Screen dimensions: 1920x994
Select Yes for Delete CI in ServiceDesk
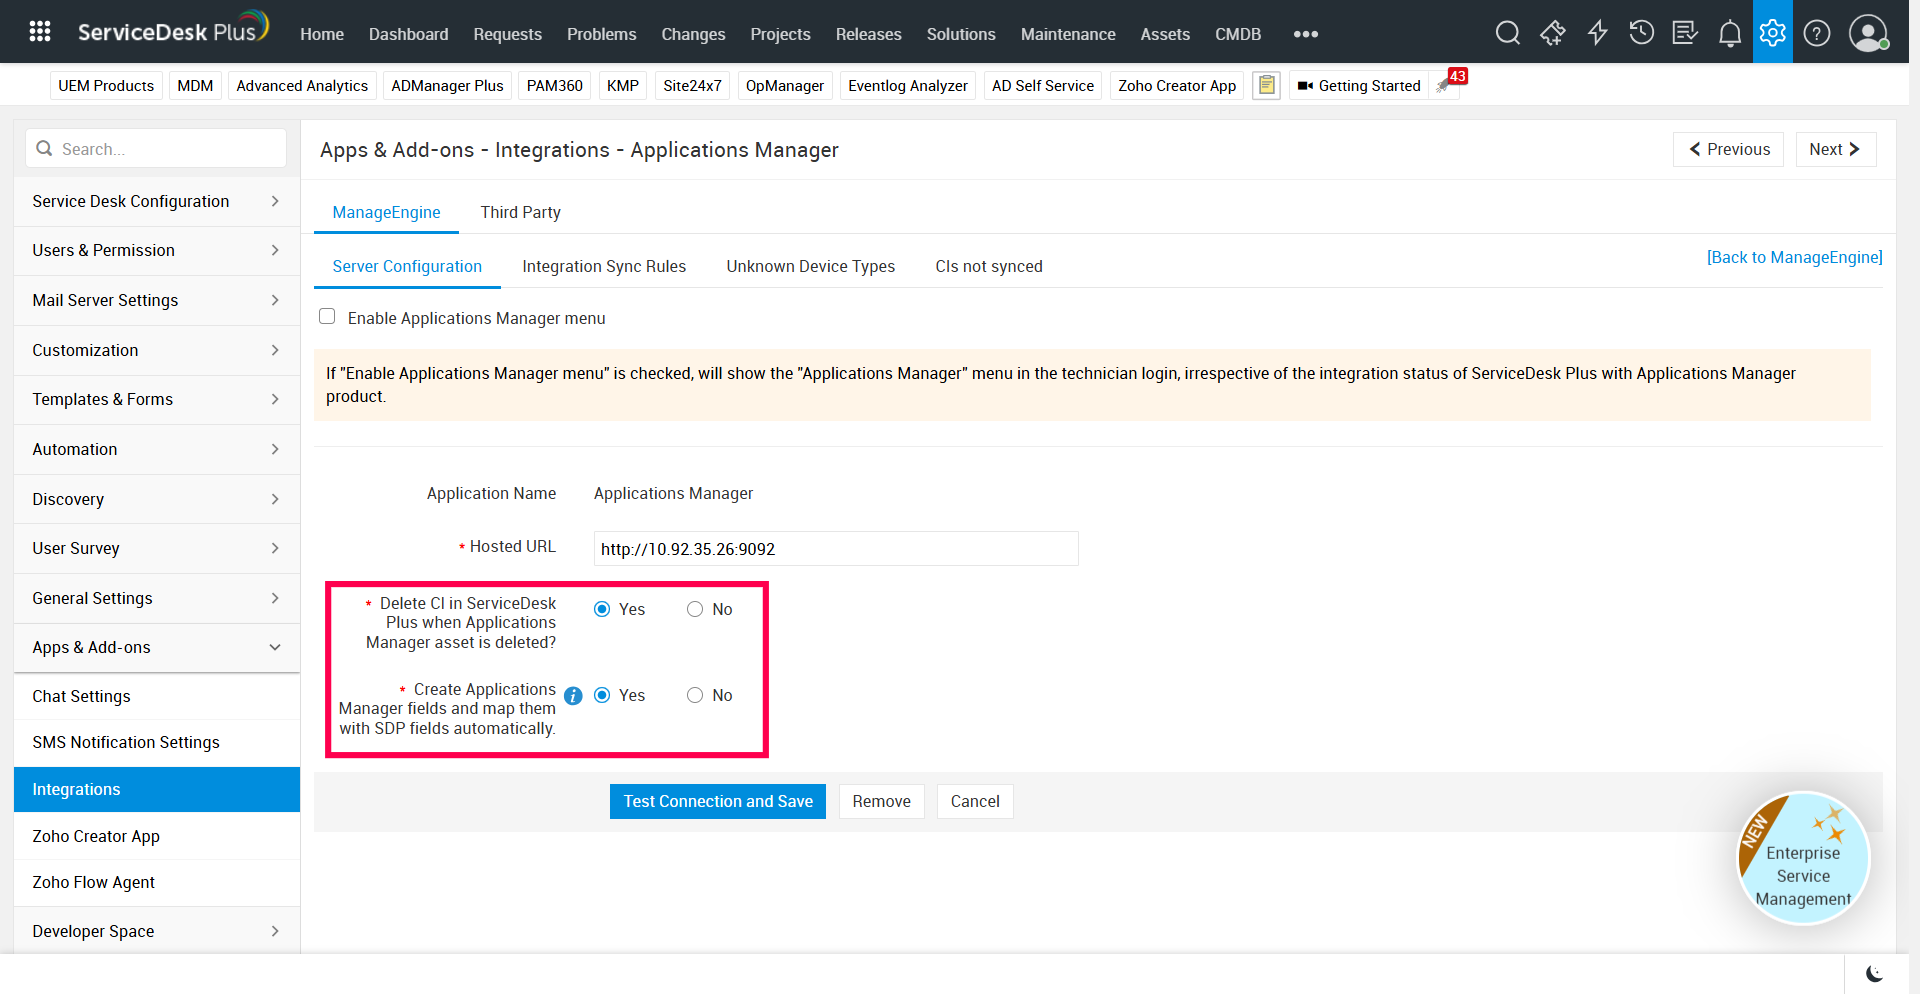pyautogui.click(x=602, y=609)
